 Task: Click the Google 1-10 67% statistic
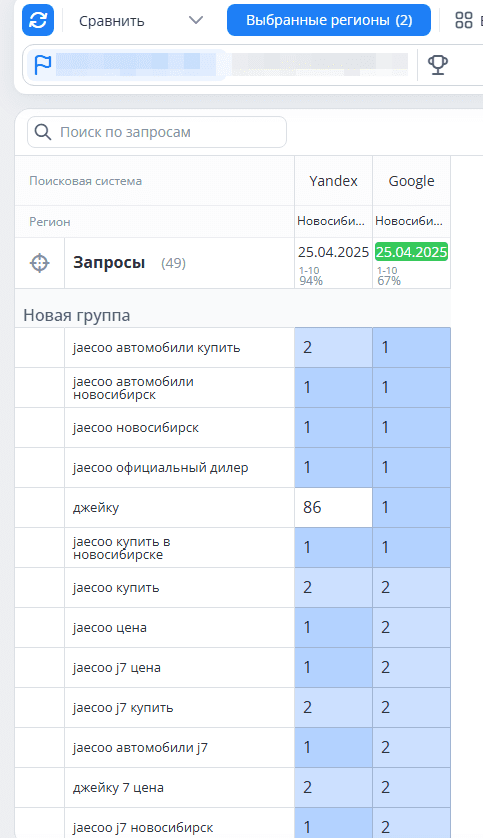tap(388, 276)
